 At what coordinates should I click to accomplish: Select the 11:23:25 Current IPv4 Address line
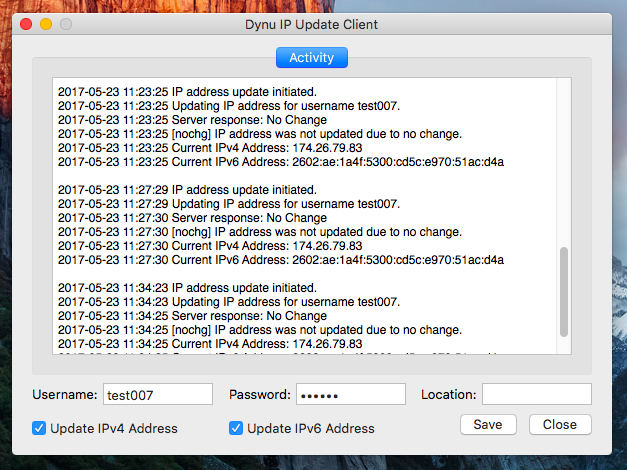pos(210,148)
